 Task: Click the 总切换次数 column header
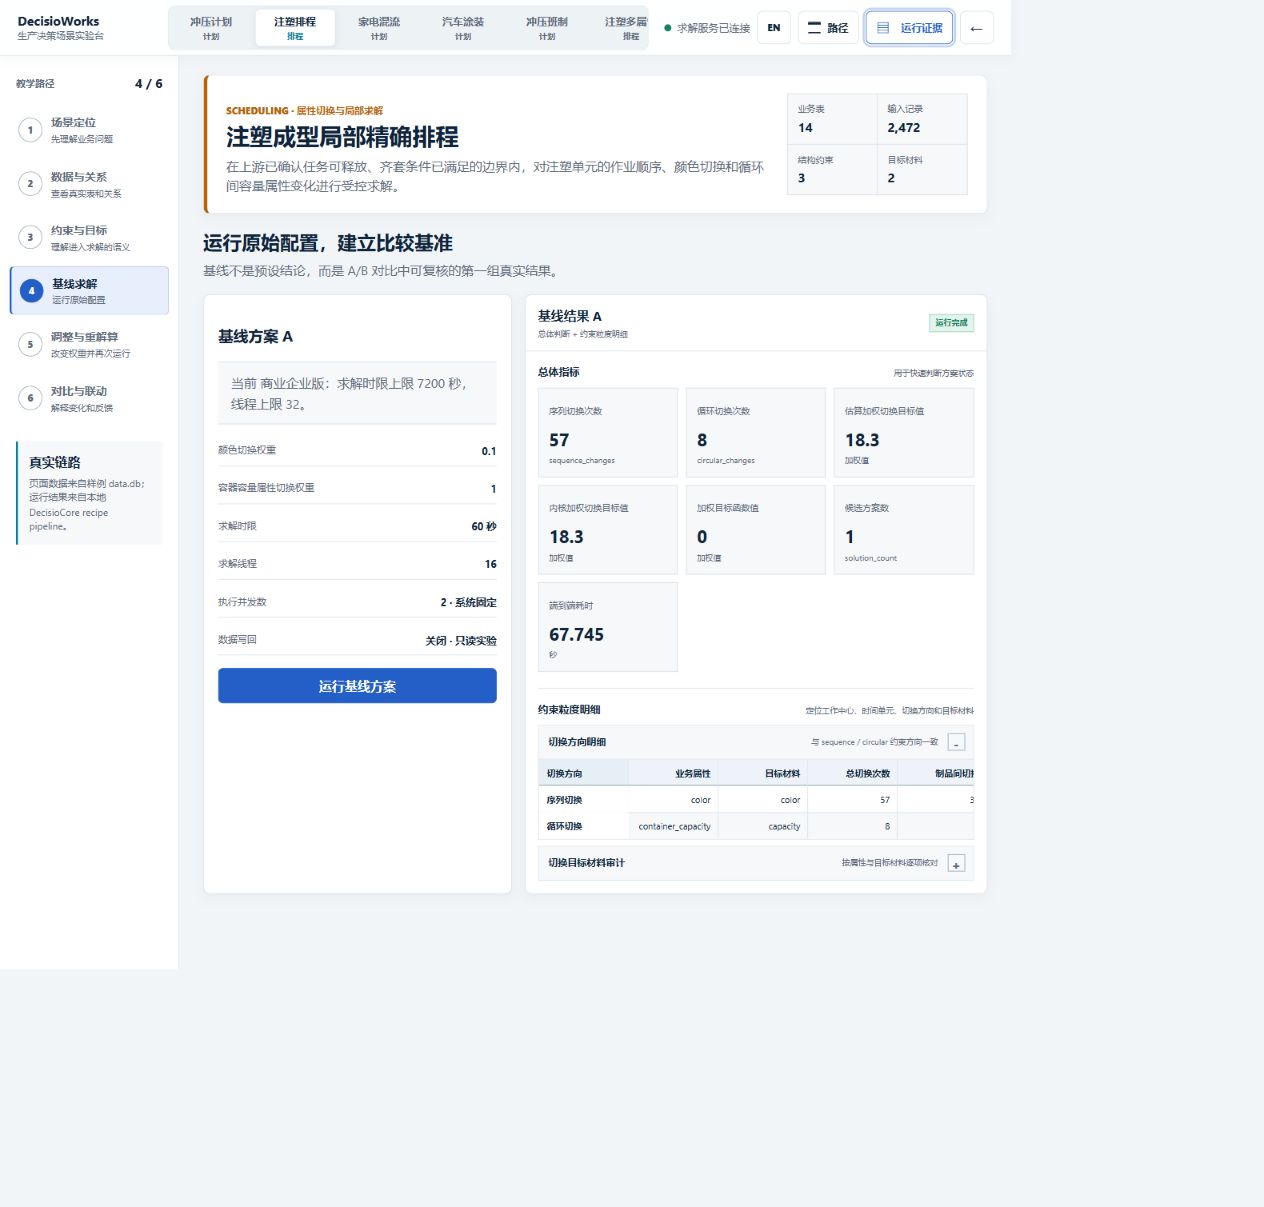(x=853, y=773)
